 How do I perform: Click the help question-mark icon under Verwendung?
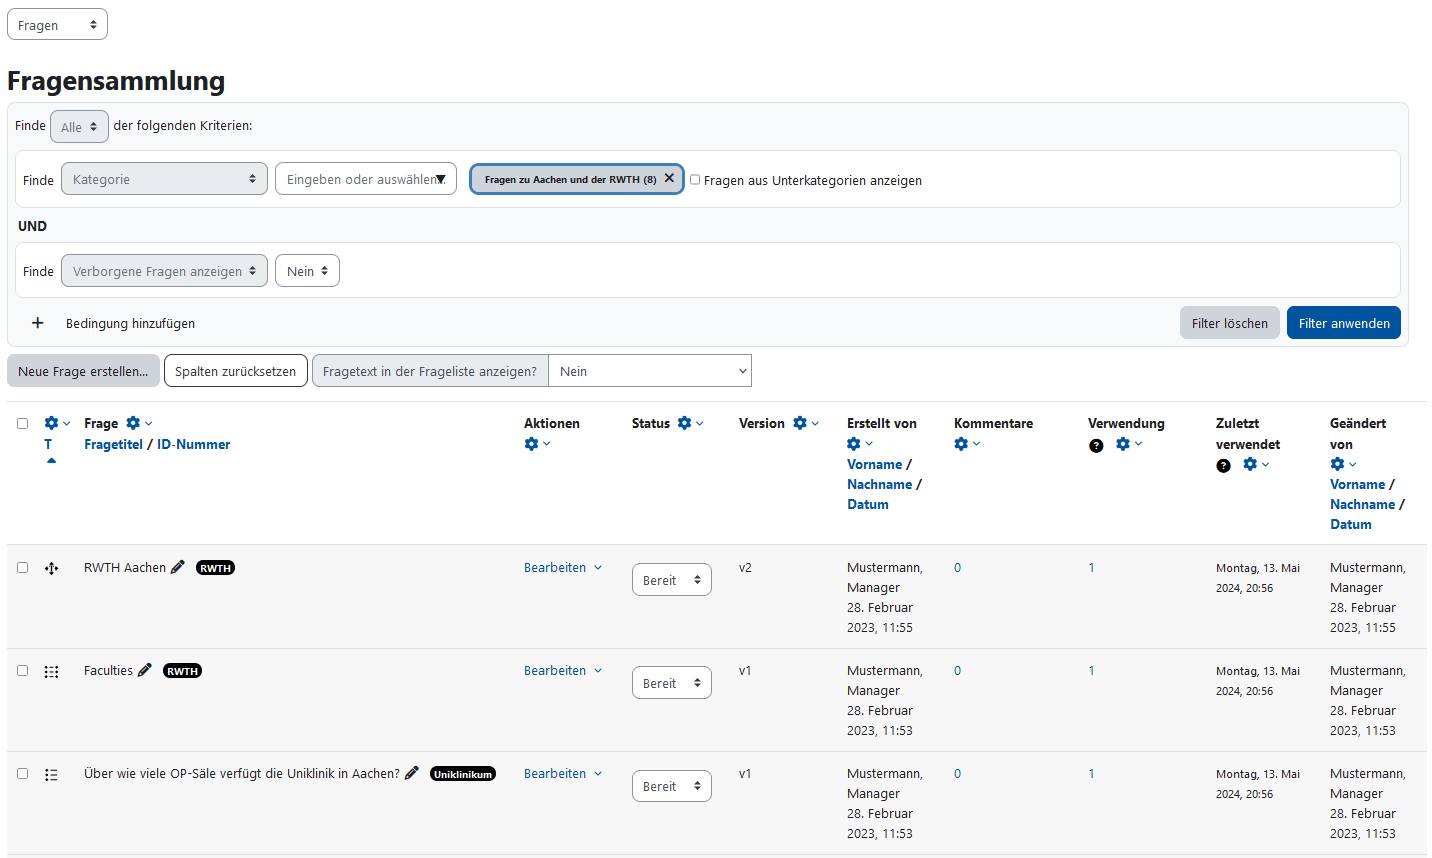(x=1096, y=445)
